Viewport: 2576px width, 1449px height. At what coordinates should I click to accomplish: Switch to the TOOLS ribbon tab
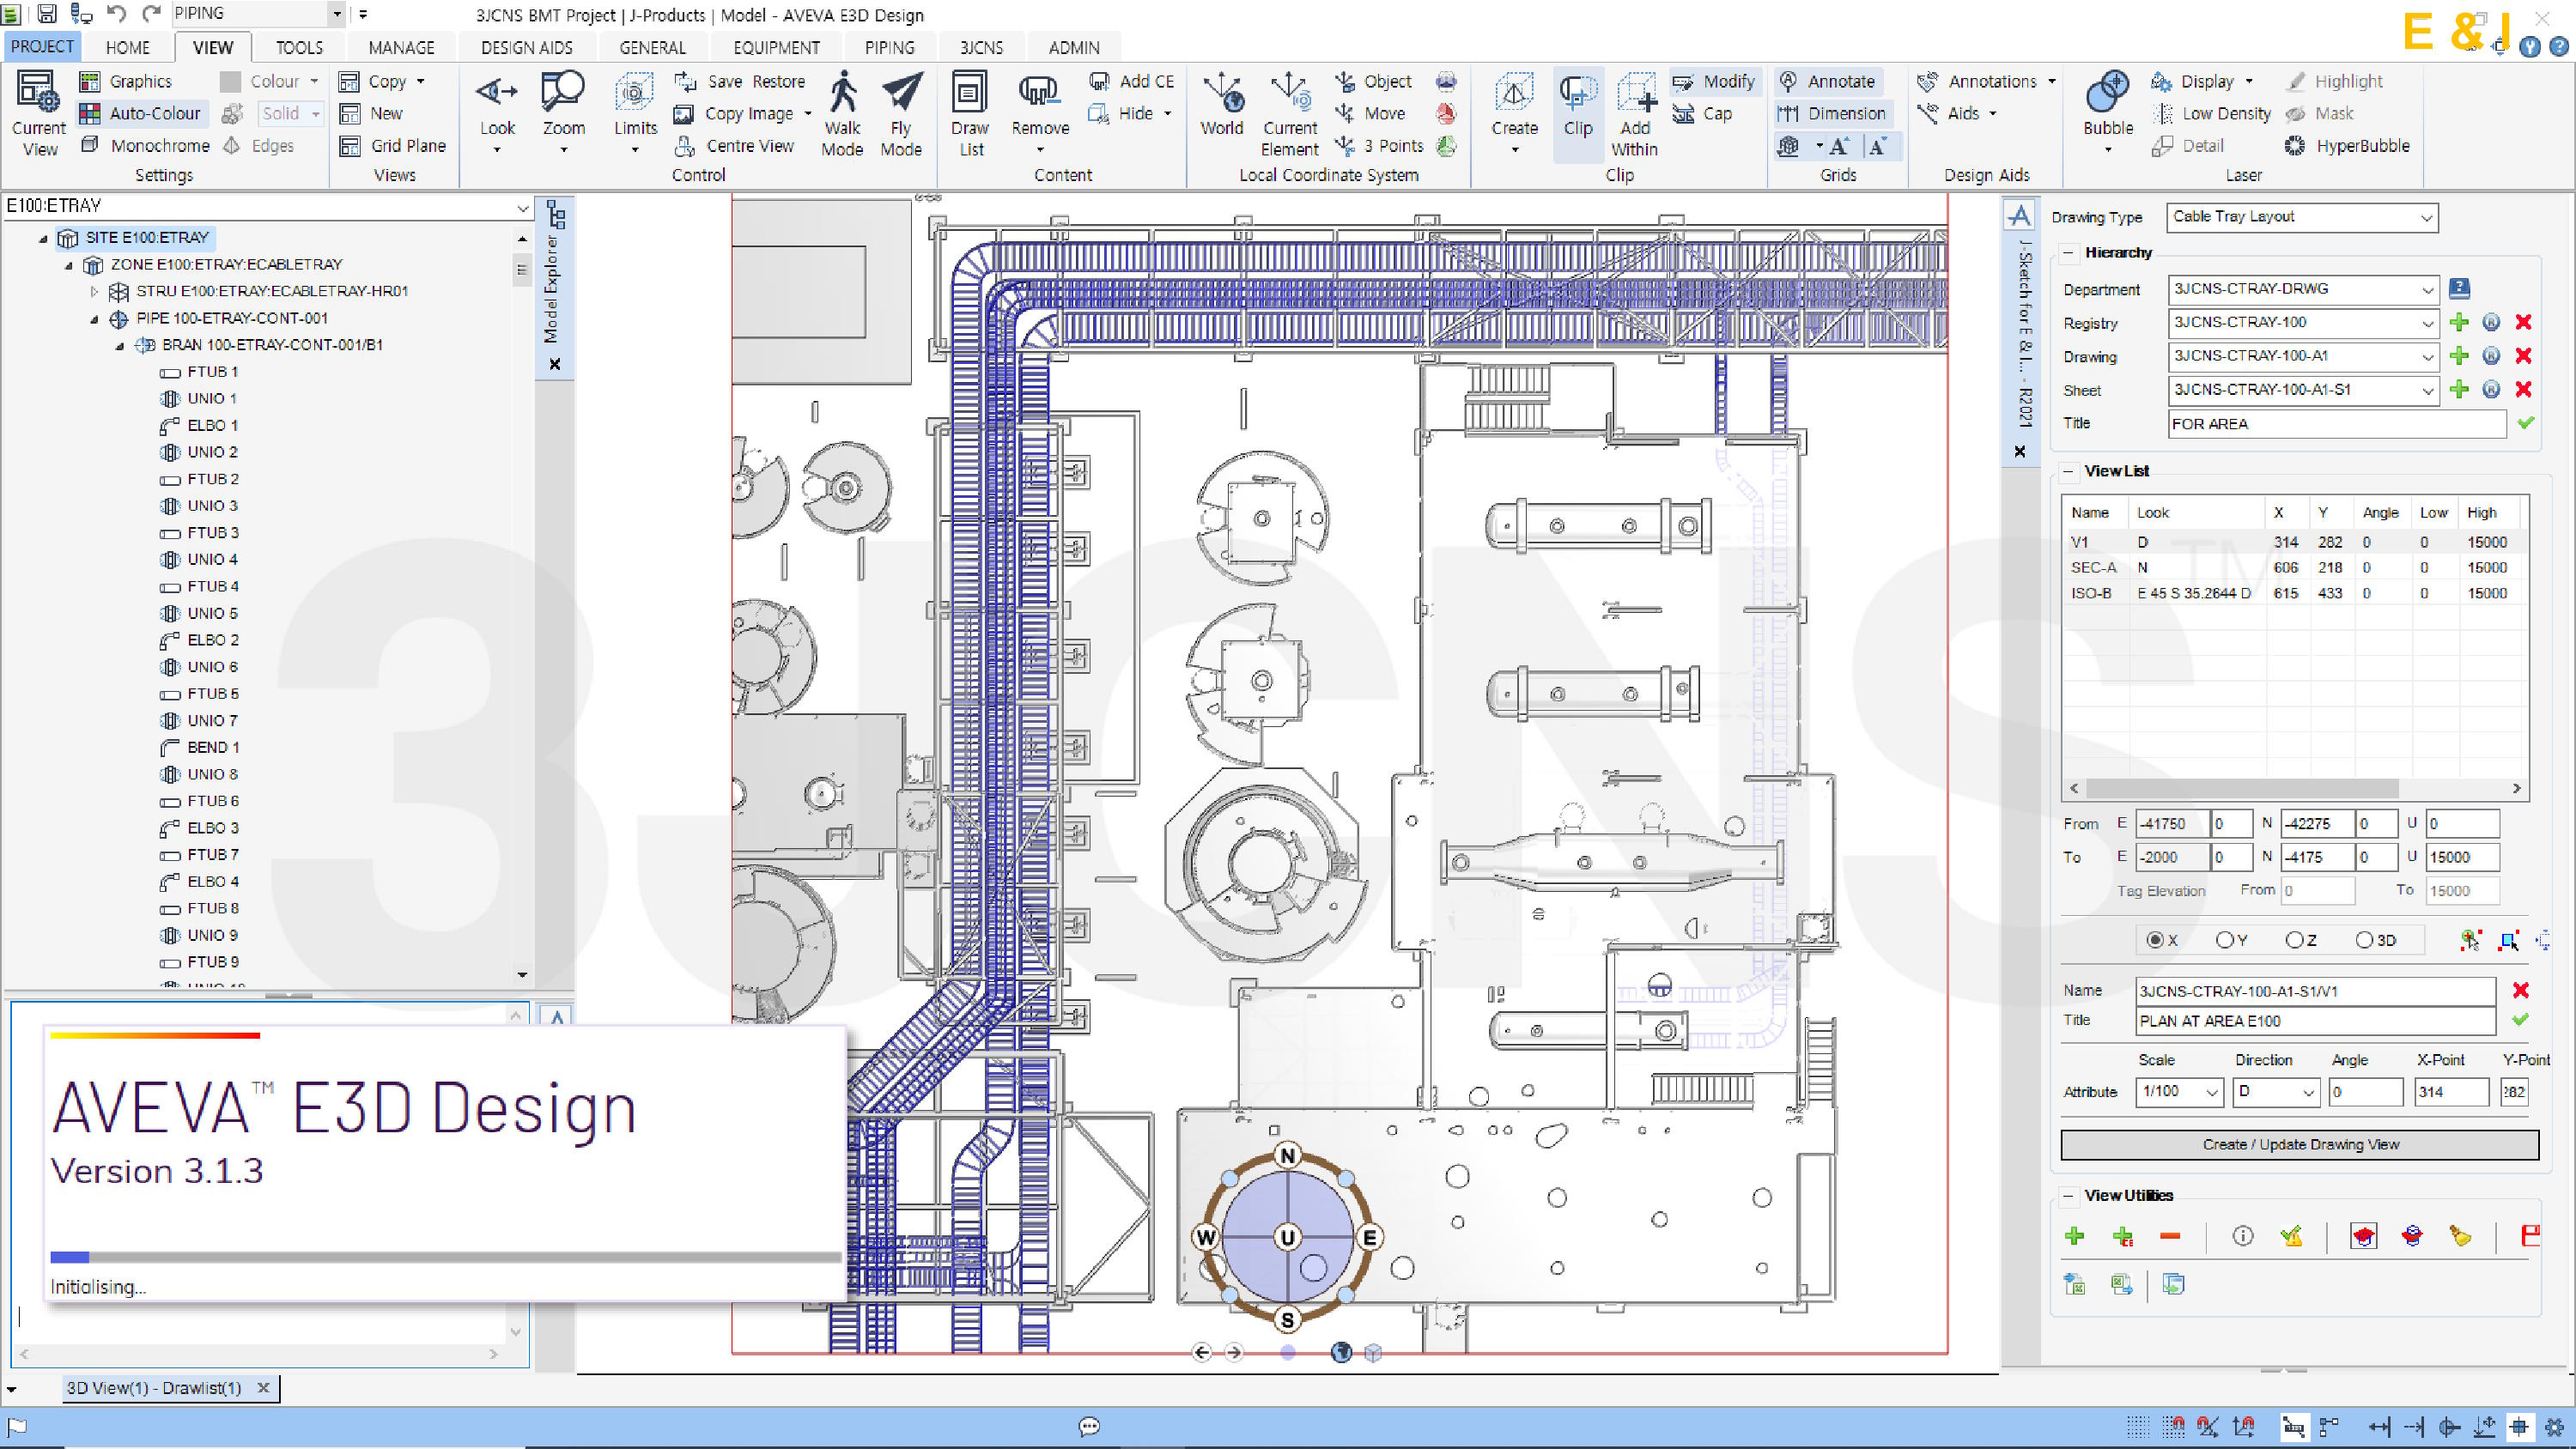(299, 47)
